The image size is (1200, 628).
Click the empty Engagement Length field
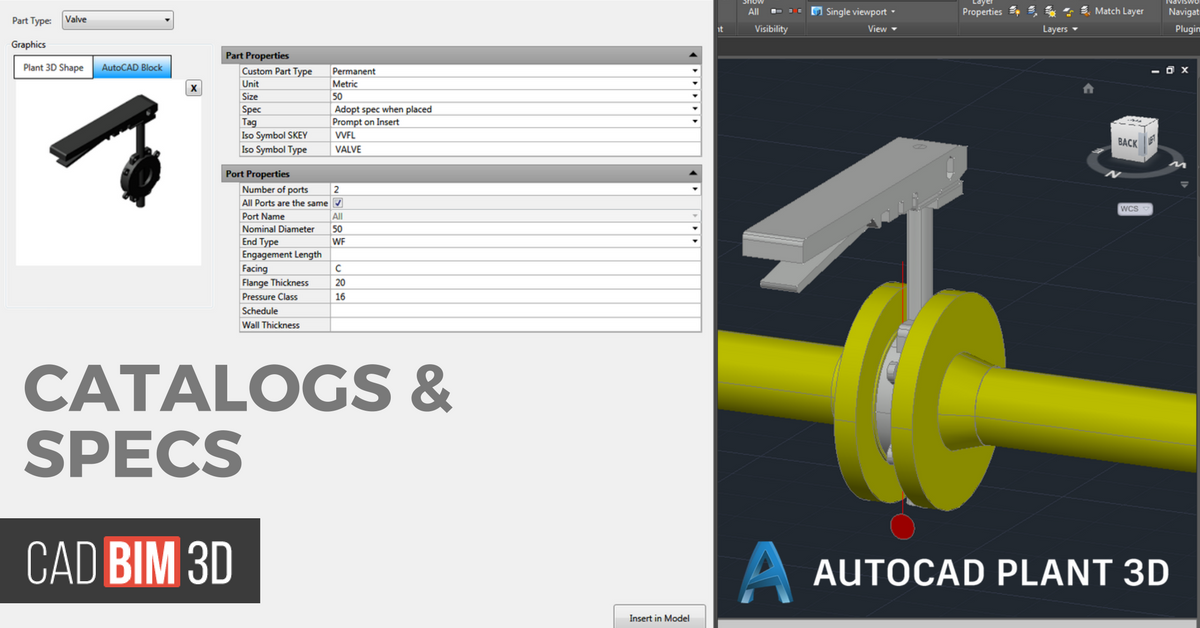(x=515, y=255)
